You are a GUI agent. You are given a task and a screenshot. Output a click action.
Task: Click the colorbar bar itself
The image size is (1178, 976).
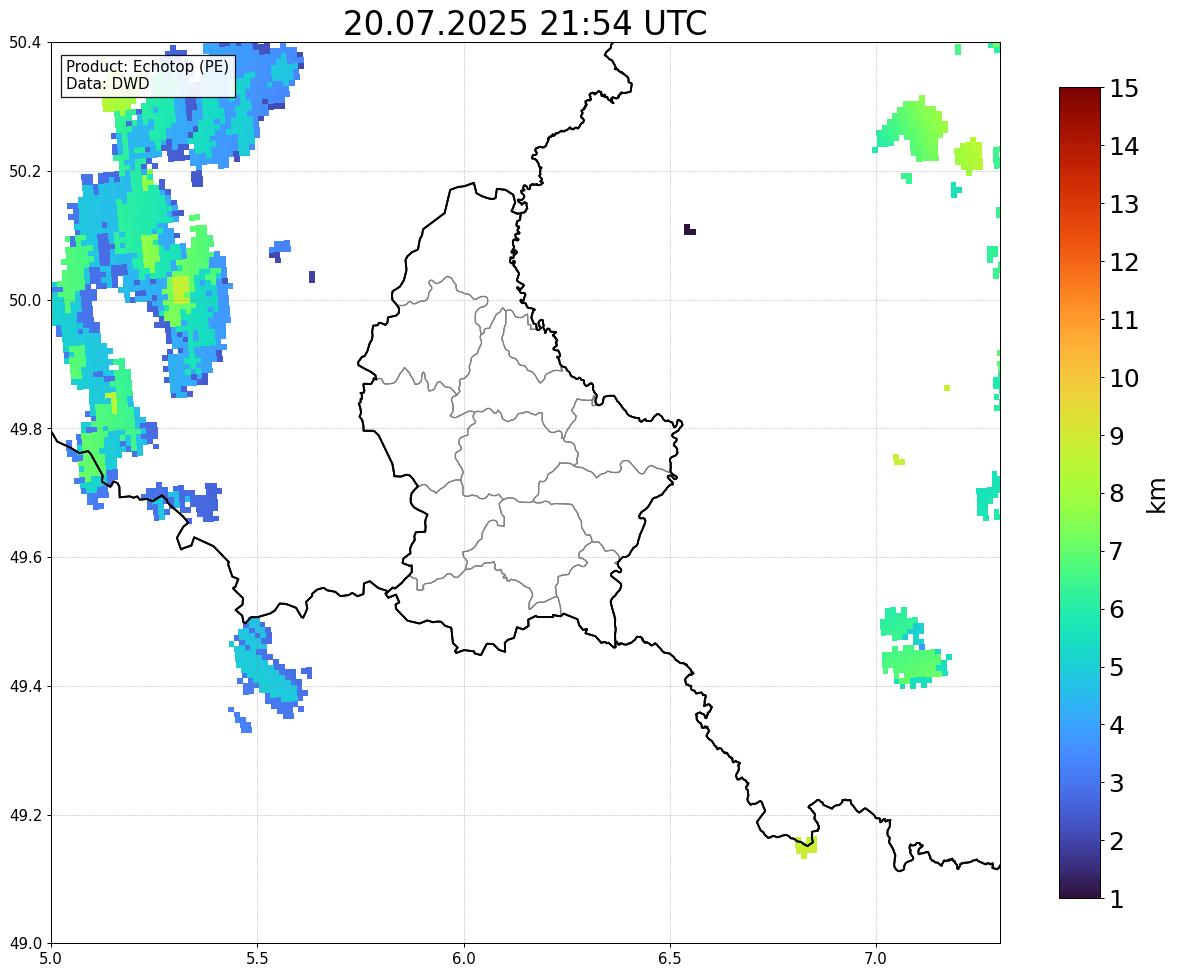[1080, 493]
